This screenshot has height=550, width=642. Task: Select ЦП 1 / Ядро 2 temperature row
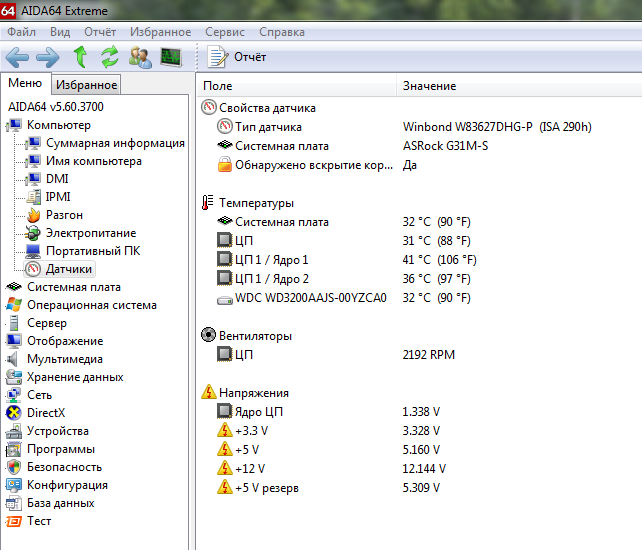(x=262, y=279)
